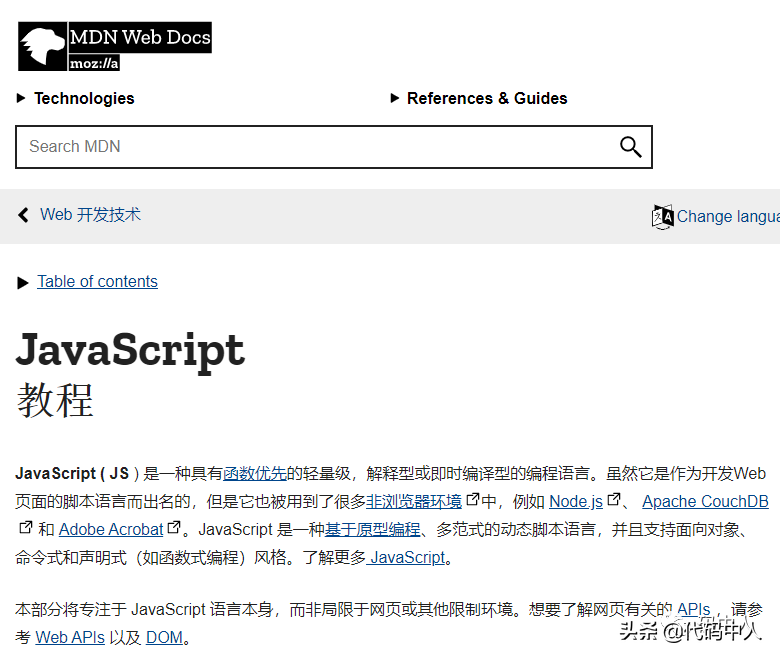Image resolution: width=780 pixels, height=659 pixels.
Task: Click external link icon after Adobe Acrobat
Action: click(174, 527)
